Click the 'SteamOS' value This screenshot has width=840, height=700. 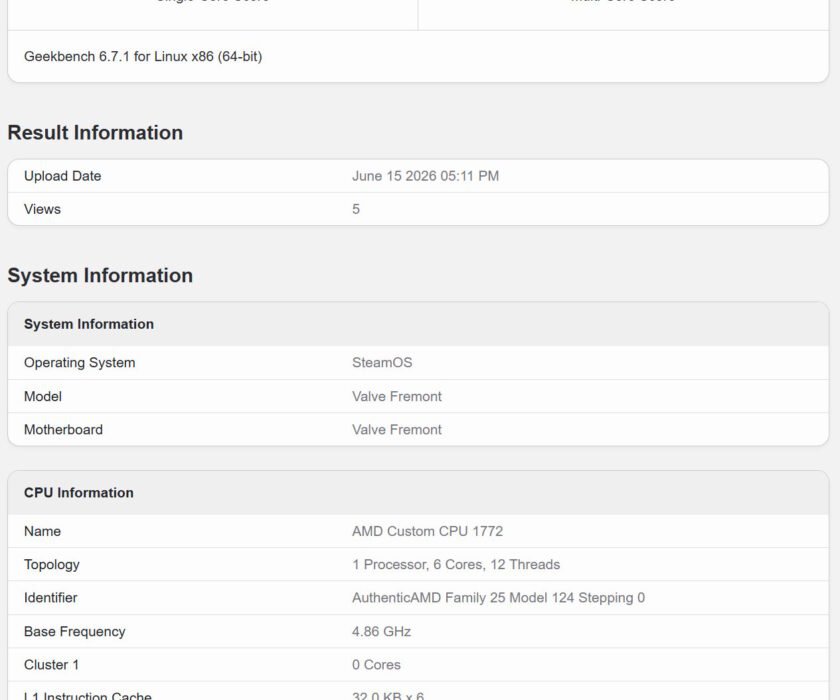coord(382,363)
